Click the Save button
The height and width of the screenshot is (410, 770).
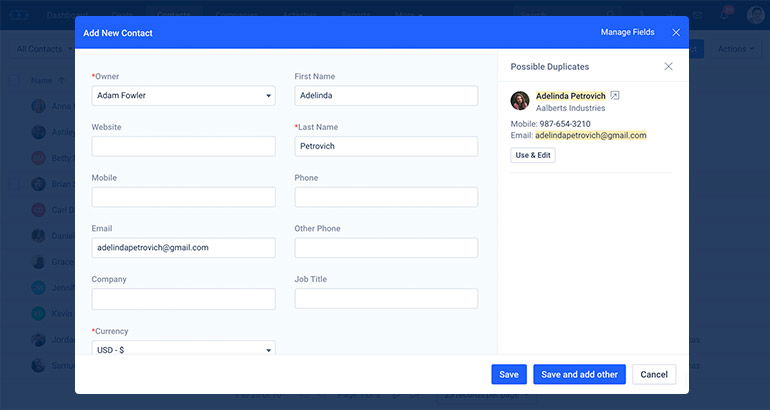pos(508,374)
